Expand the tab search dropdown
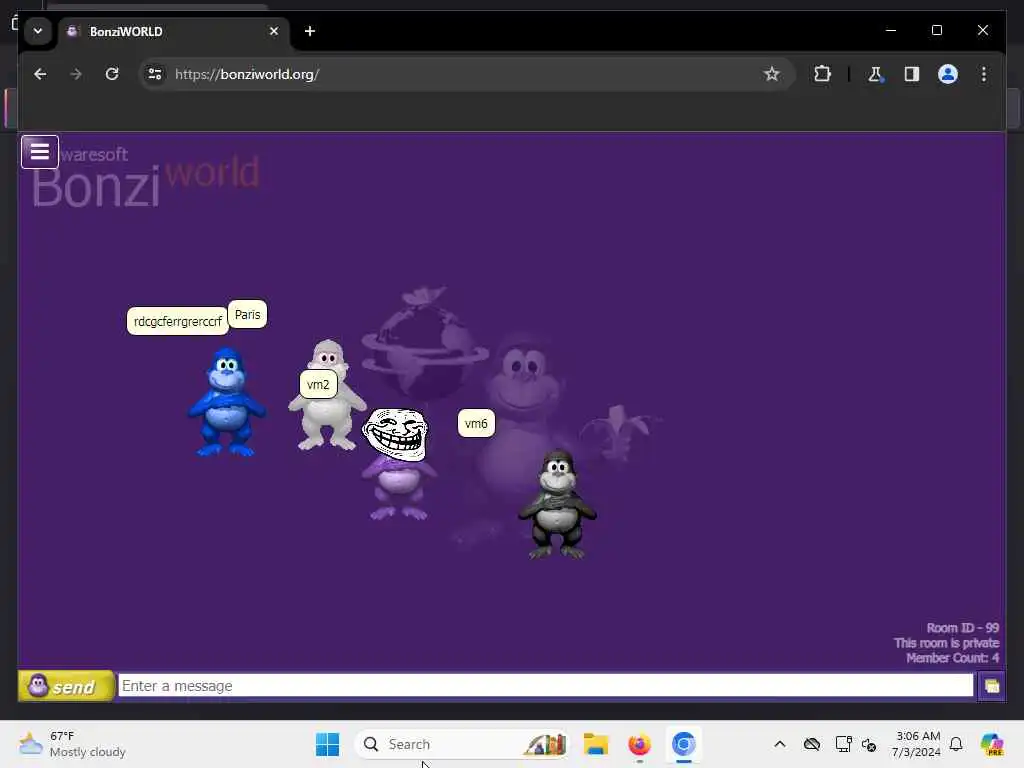This screenshot has height=768, width=1024. [38, 31]
